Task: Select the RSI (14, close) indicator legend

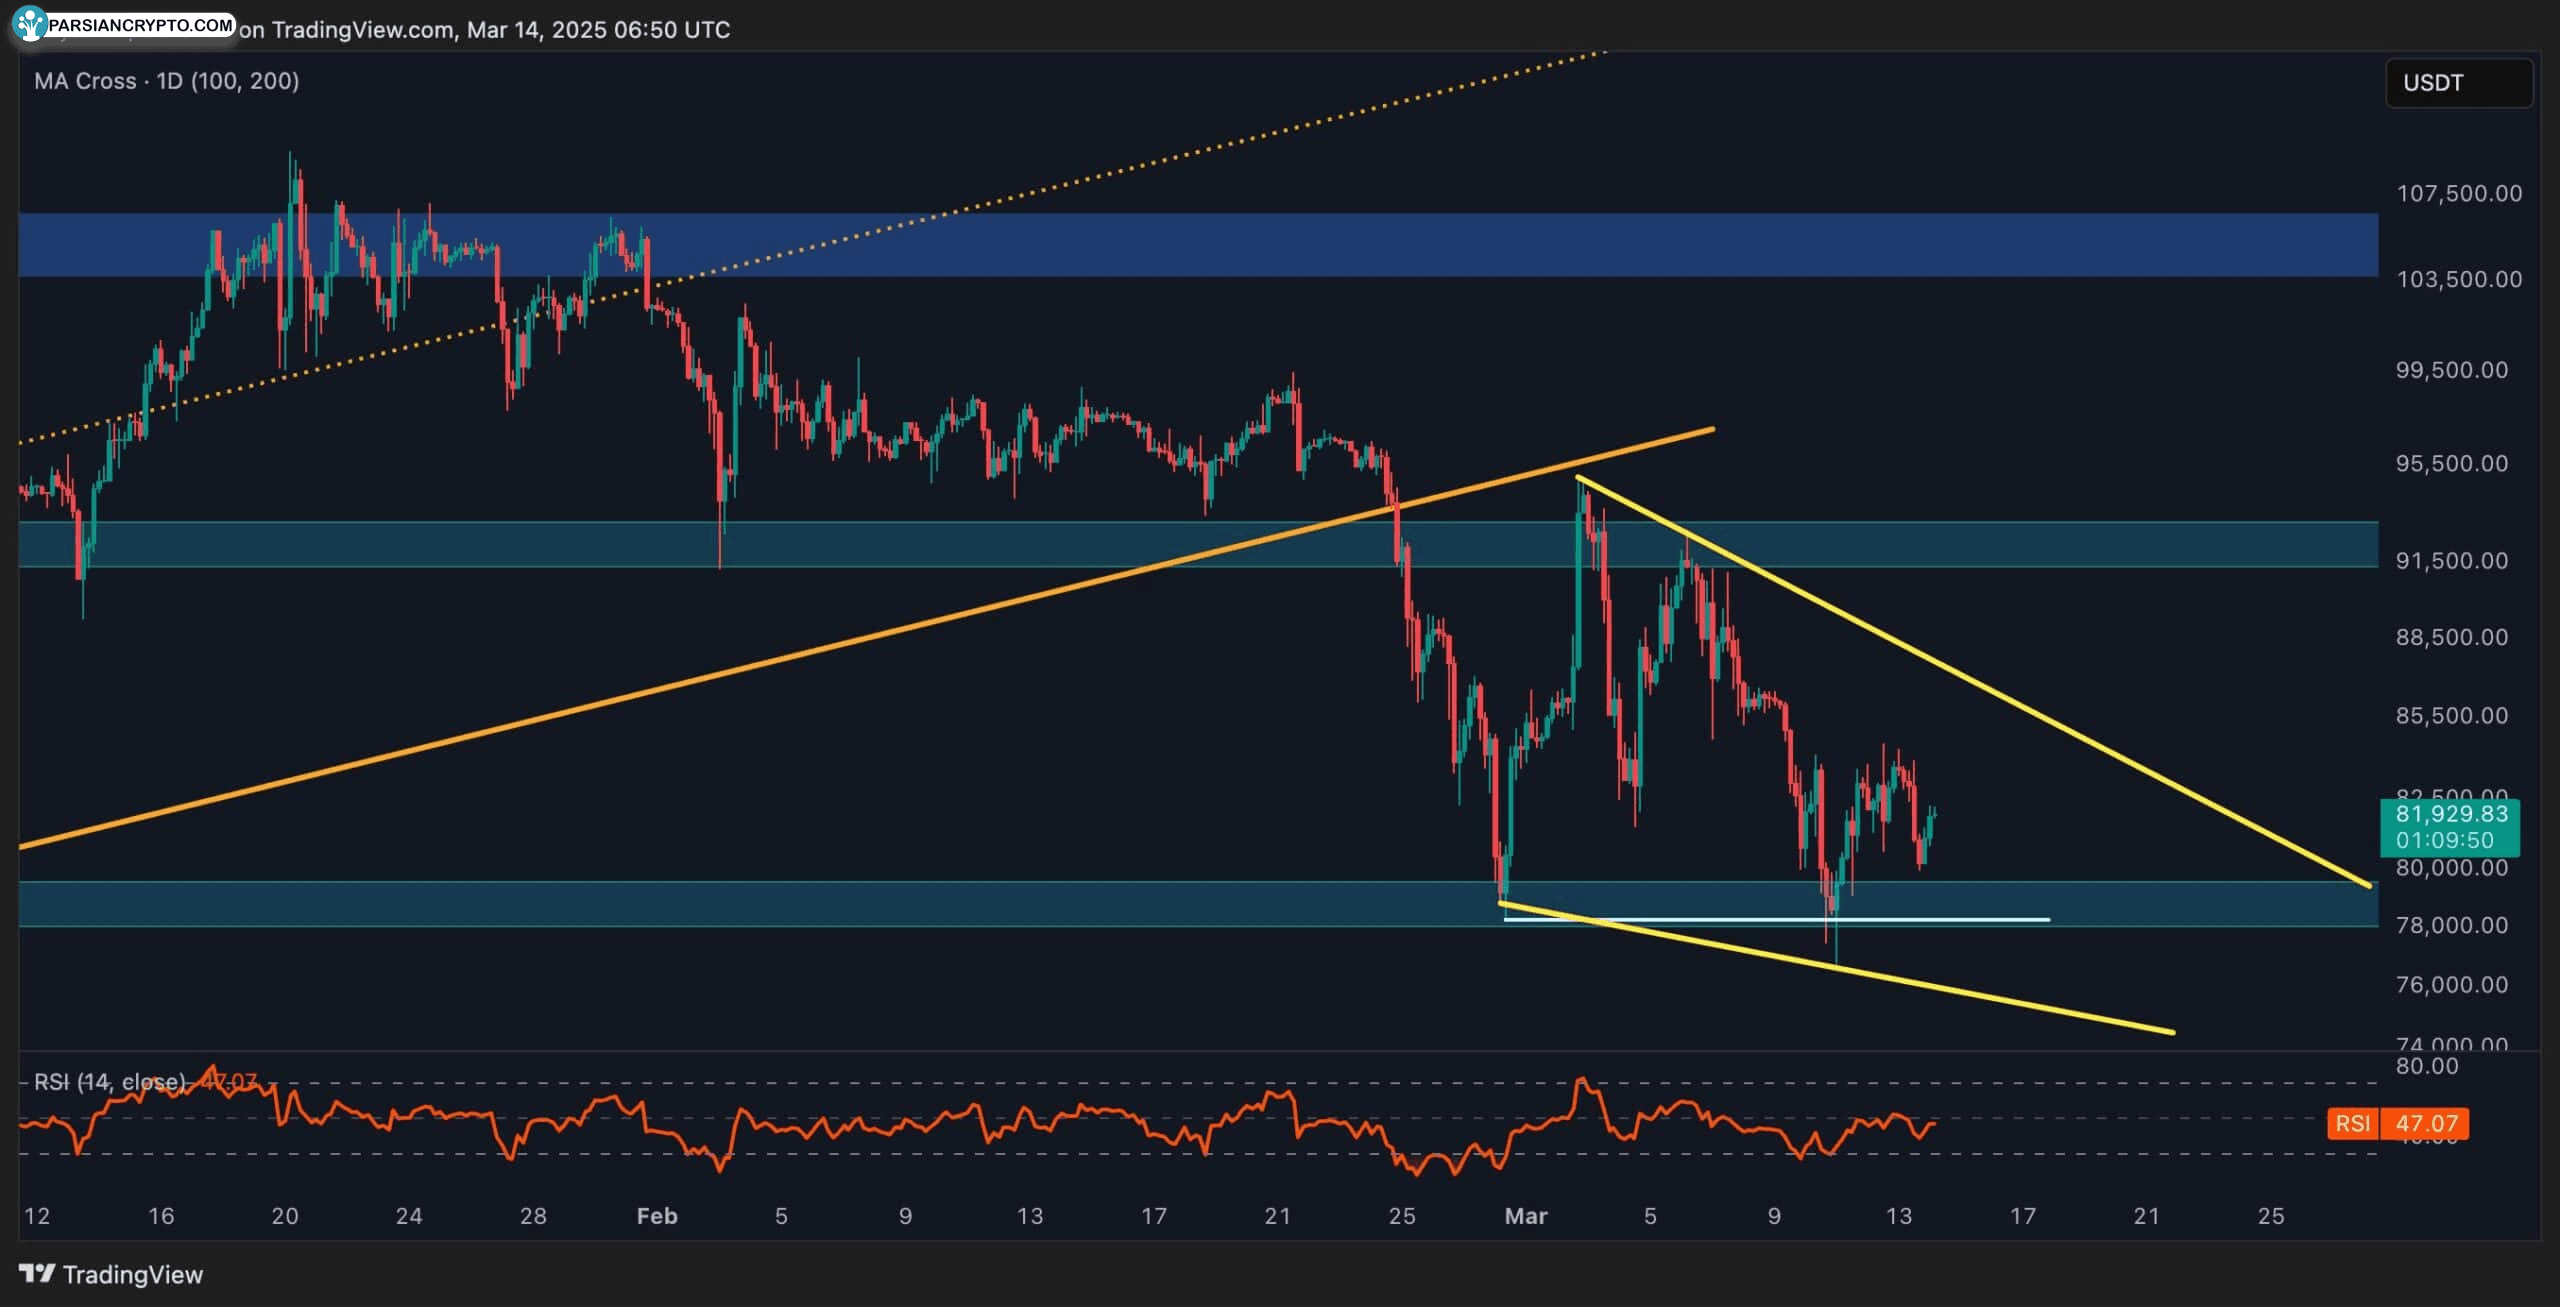Action: (x=110, y=1081)
